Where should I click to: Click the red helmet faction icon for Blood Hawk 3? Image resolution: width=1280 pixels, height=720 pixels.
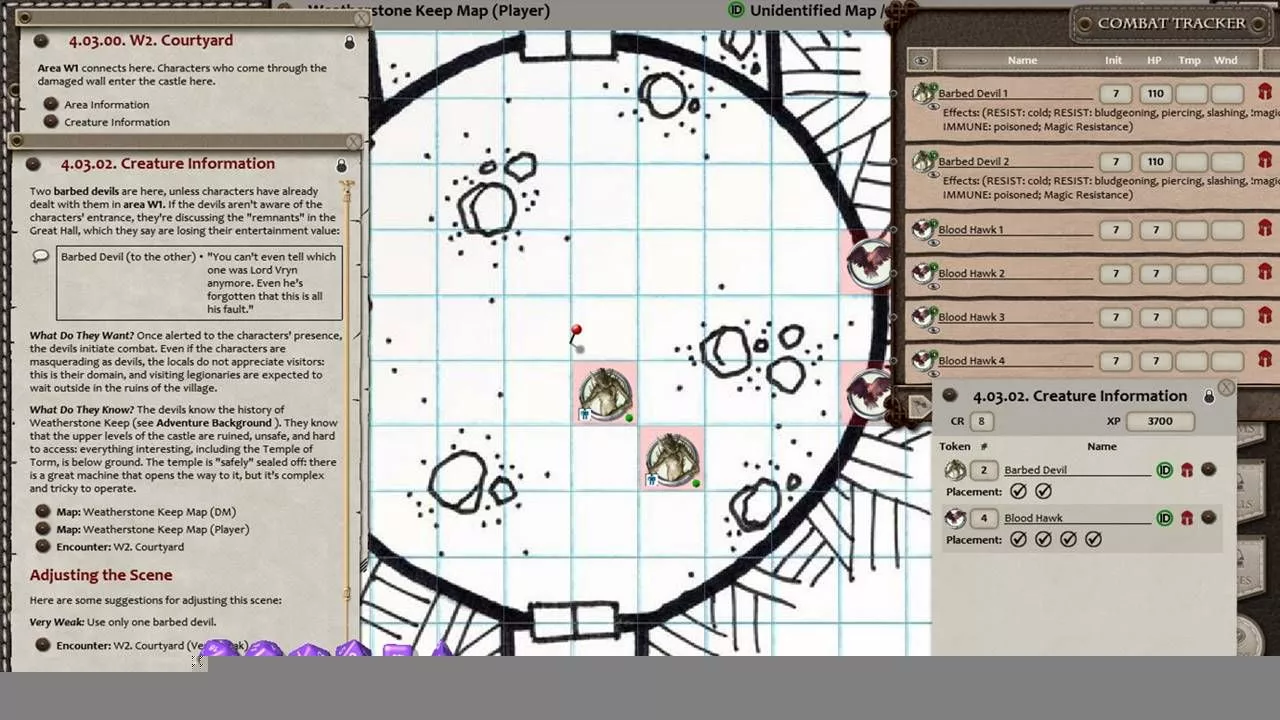[x=1265, y=317]
